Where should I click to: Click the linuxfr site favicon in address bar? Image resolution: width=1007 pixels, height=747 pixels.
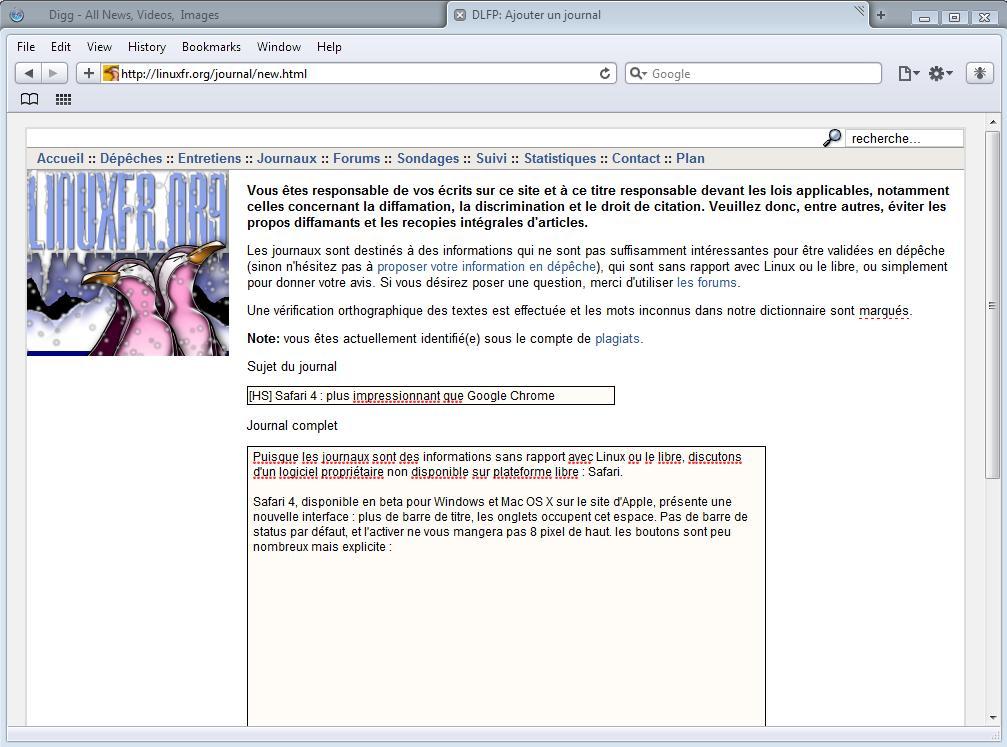[111, 73]
